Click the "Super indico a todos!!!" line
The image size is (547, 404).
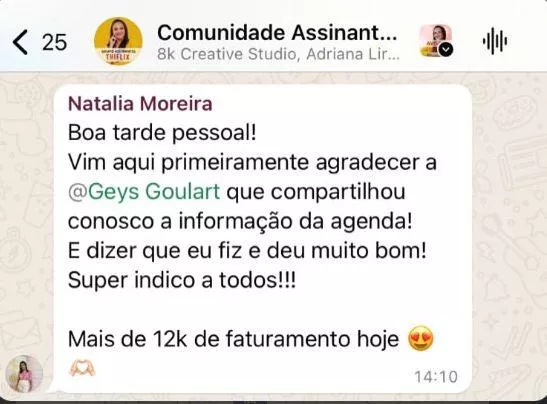point(182,280)
